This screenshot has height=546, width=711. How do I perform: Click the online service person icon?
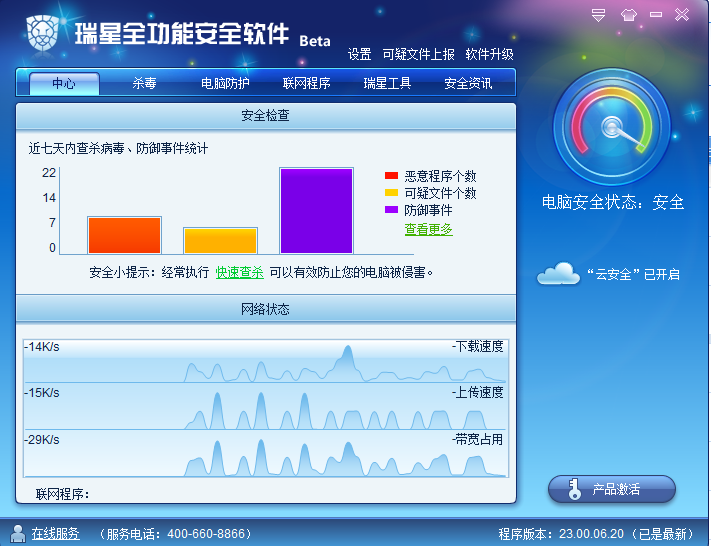click(x=18, y=533)
